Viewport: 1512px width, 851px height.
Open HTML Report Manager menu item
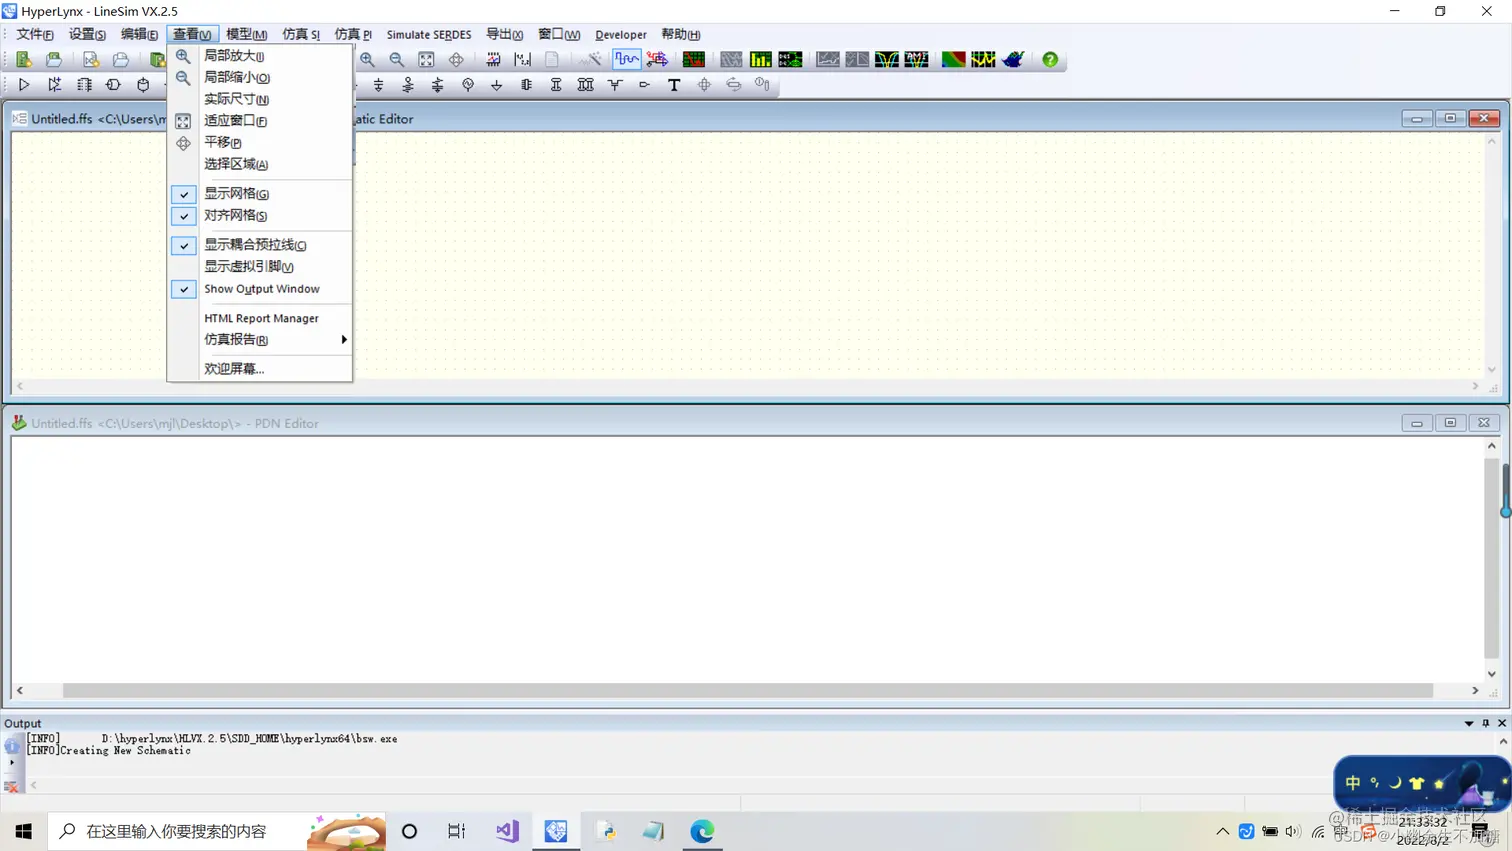tap(260, 318)
